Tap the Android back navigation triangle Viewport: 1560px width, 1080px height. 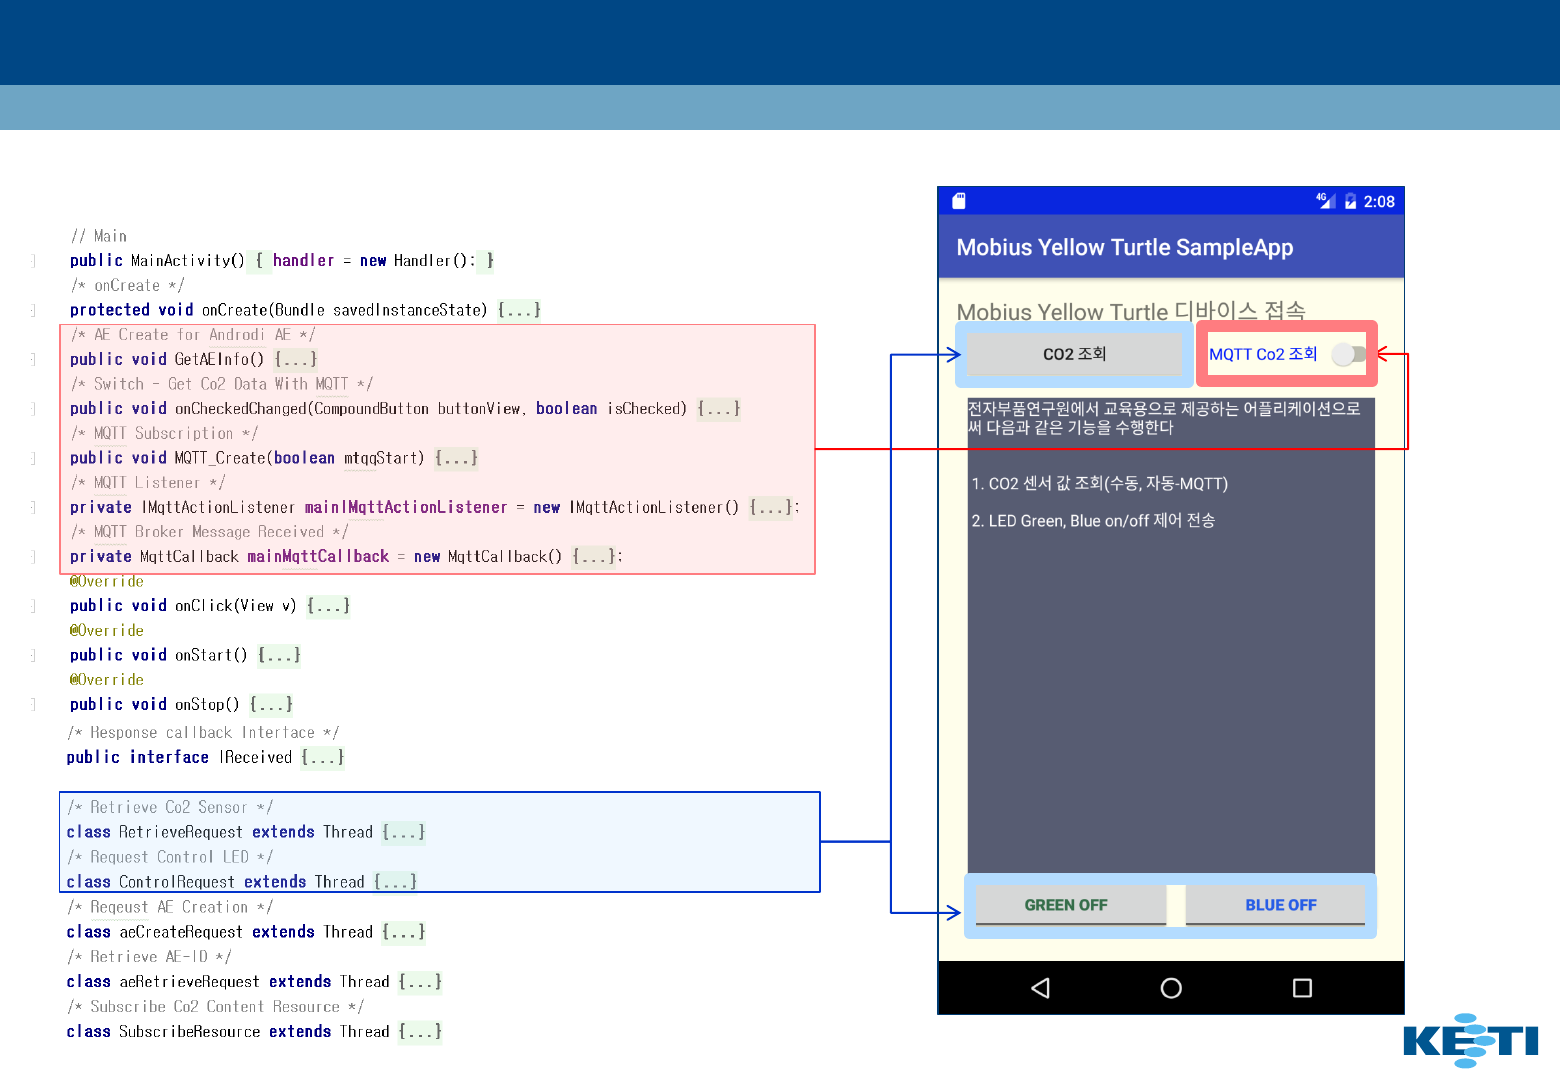pos(1040,988)
